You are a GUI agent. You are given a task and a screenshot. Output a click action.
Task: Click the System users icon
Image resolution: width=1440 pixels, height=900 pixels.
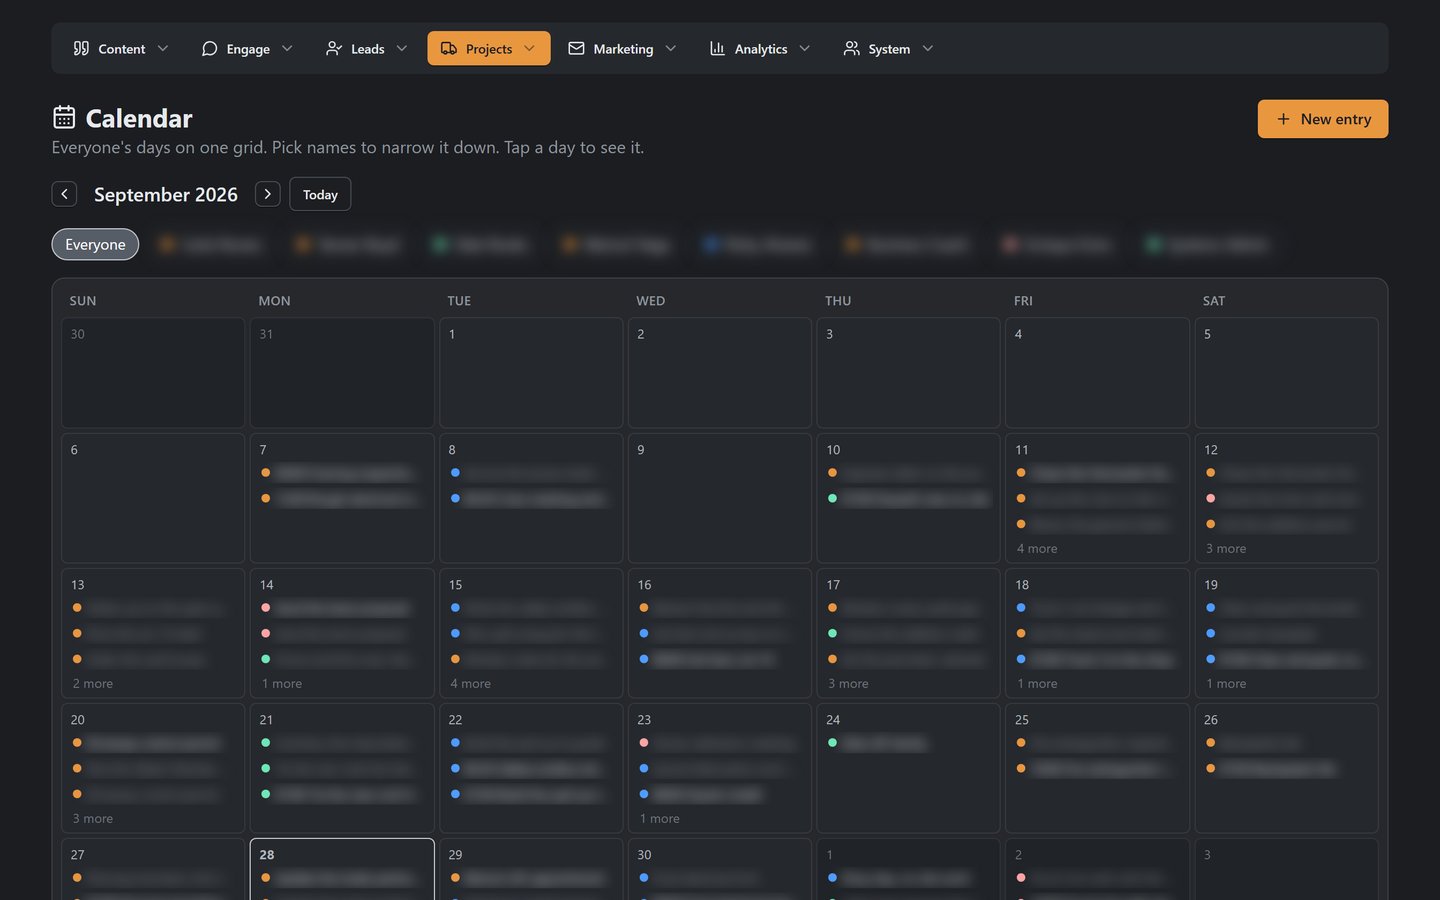click(x=851, y=48)
